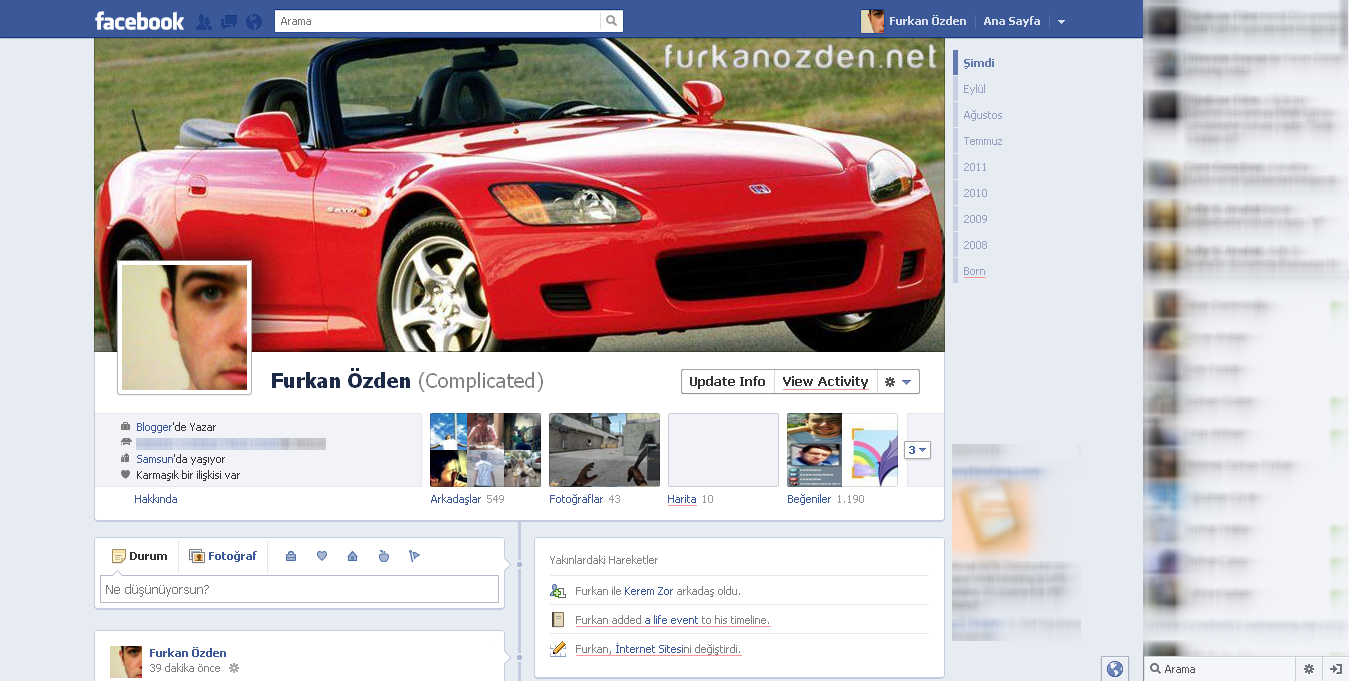
Task: Open the messages icon in top bar
Action: pos(229,21)
